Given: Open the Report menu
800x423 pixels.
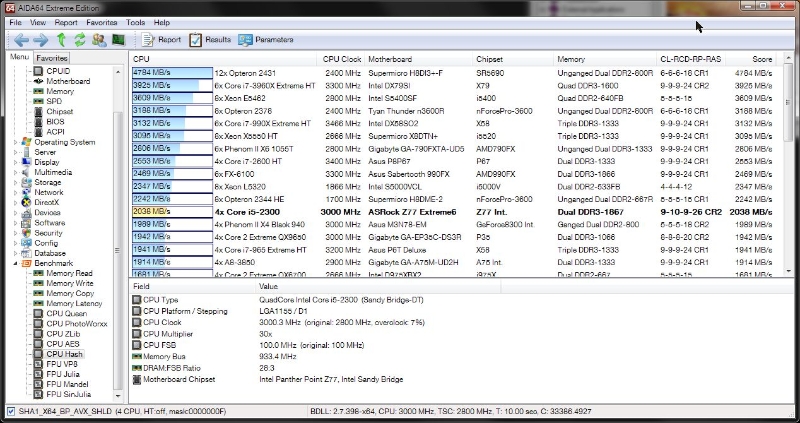Looking at the screenshot, I should (x=66, y=22).
